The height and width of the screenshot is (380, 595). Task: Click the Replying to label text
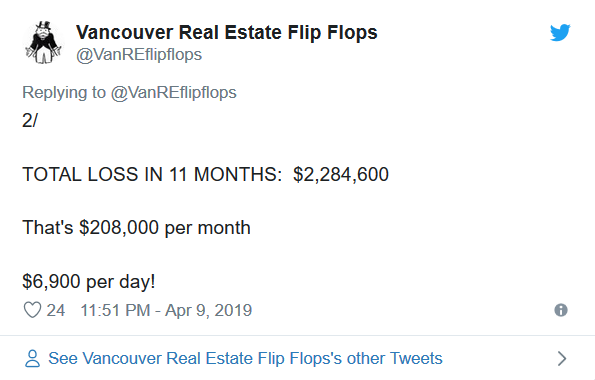pyautogui.click(x=64, y=93)
